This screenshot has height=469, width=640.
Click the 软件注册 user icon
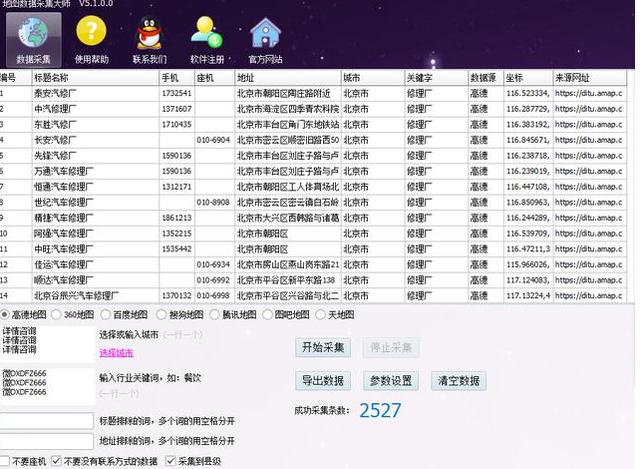point(207,36)
